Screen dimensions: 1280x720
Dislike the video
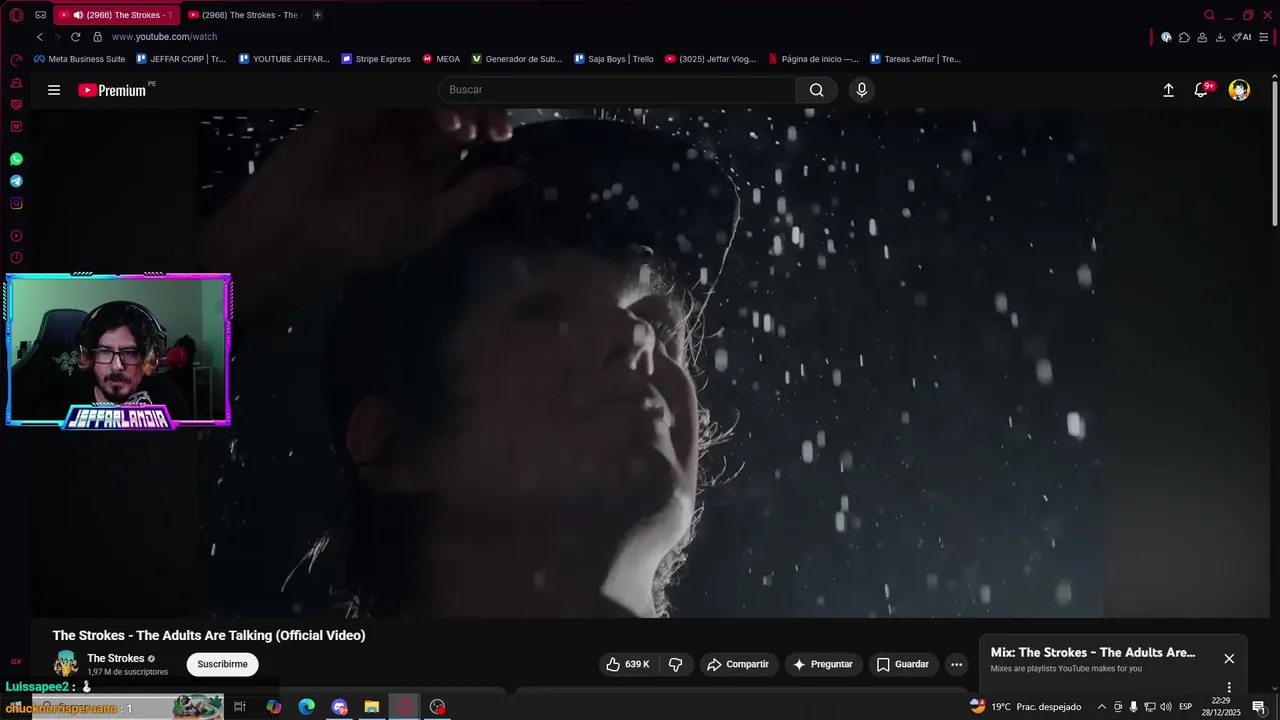pyautogui.click(x=676, y=664)
